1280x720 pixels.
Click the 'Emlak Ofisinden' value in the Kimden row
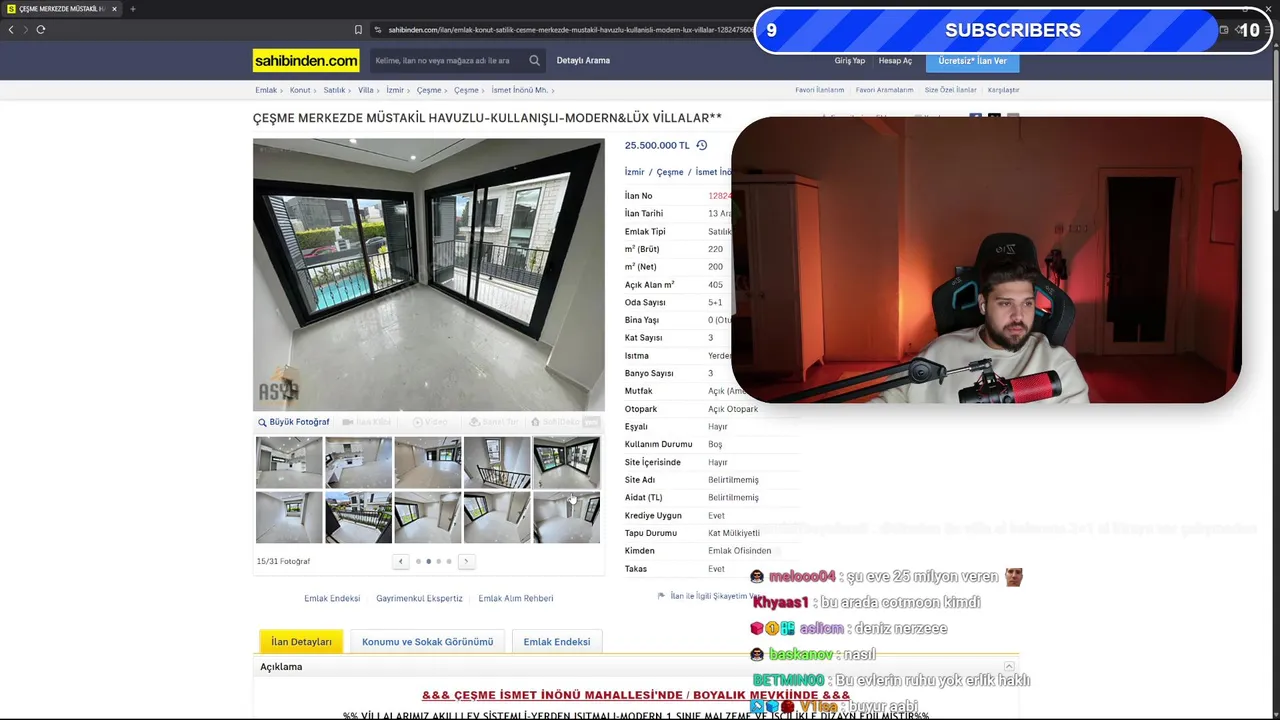pyautogui.click(x=740, y=551)
